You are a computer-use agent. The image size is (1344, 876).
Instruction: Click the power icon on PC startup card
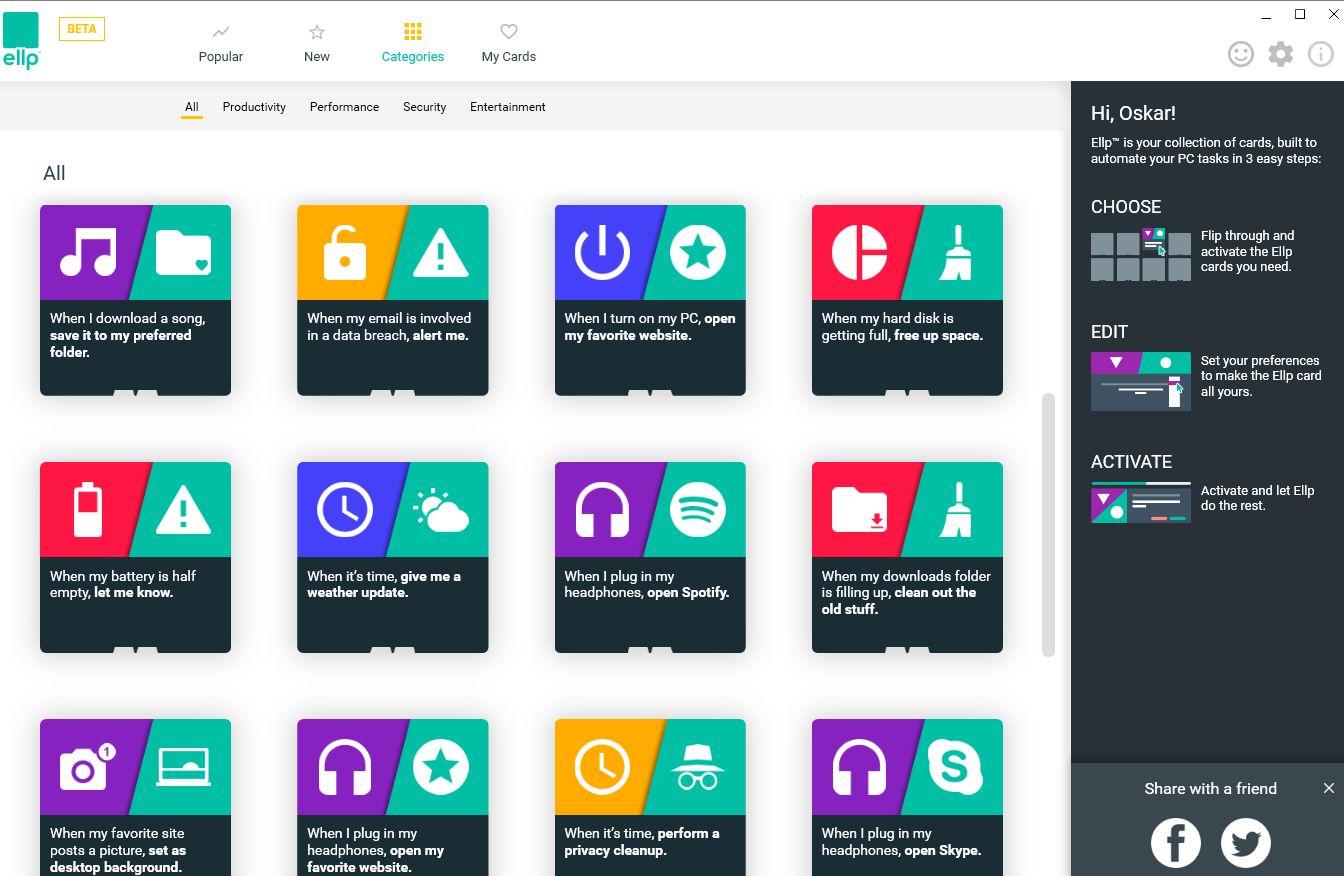click(602, 252)
